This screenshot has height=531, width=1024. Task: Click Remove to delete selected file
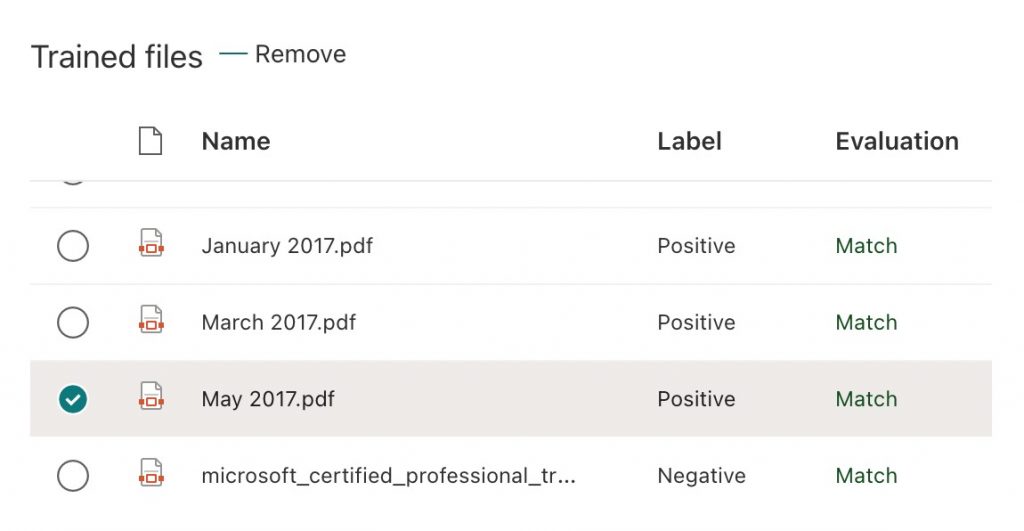click(300, 54)
